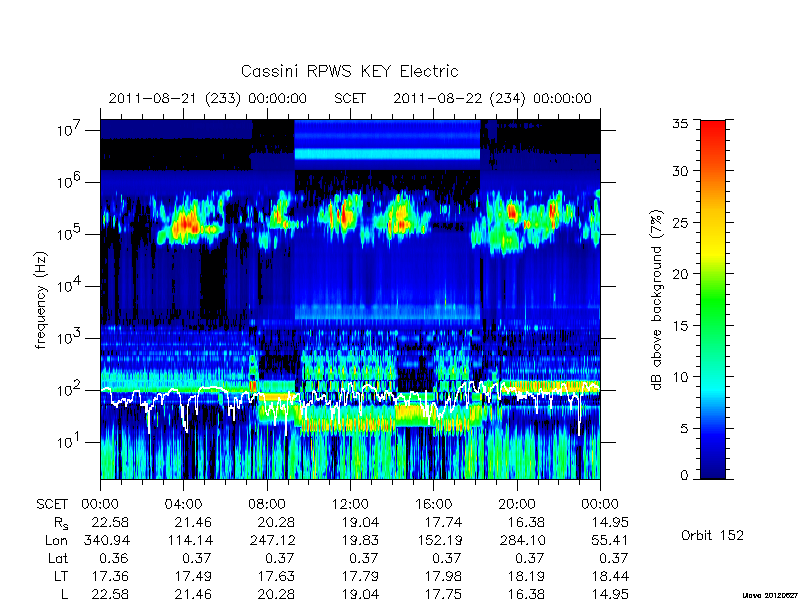
Task: Select Lon value 19.83
Action: click(x=359, y=540)
